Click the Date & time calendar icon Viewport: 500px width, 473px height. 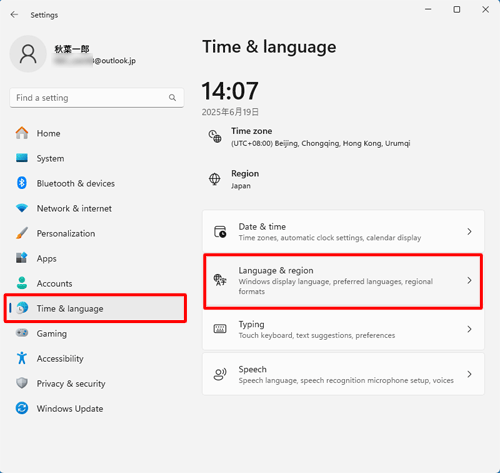[220, 232]
